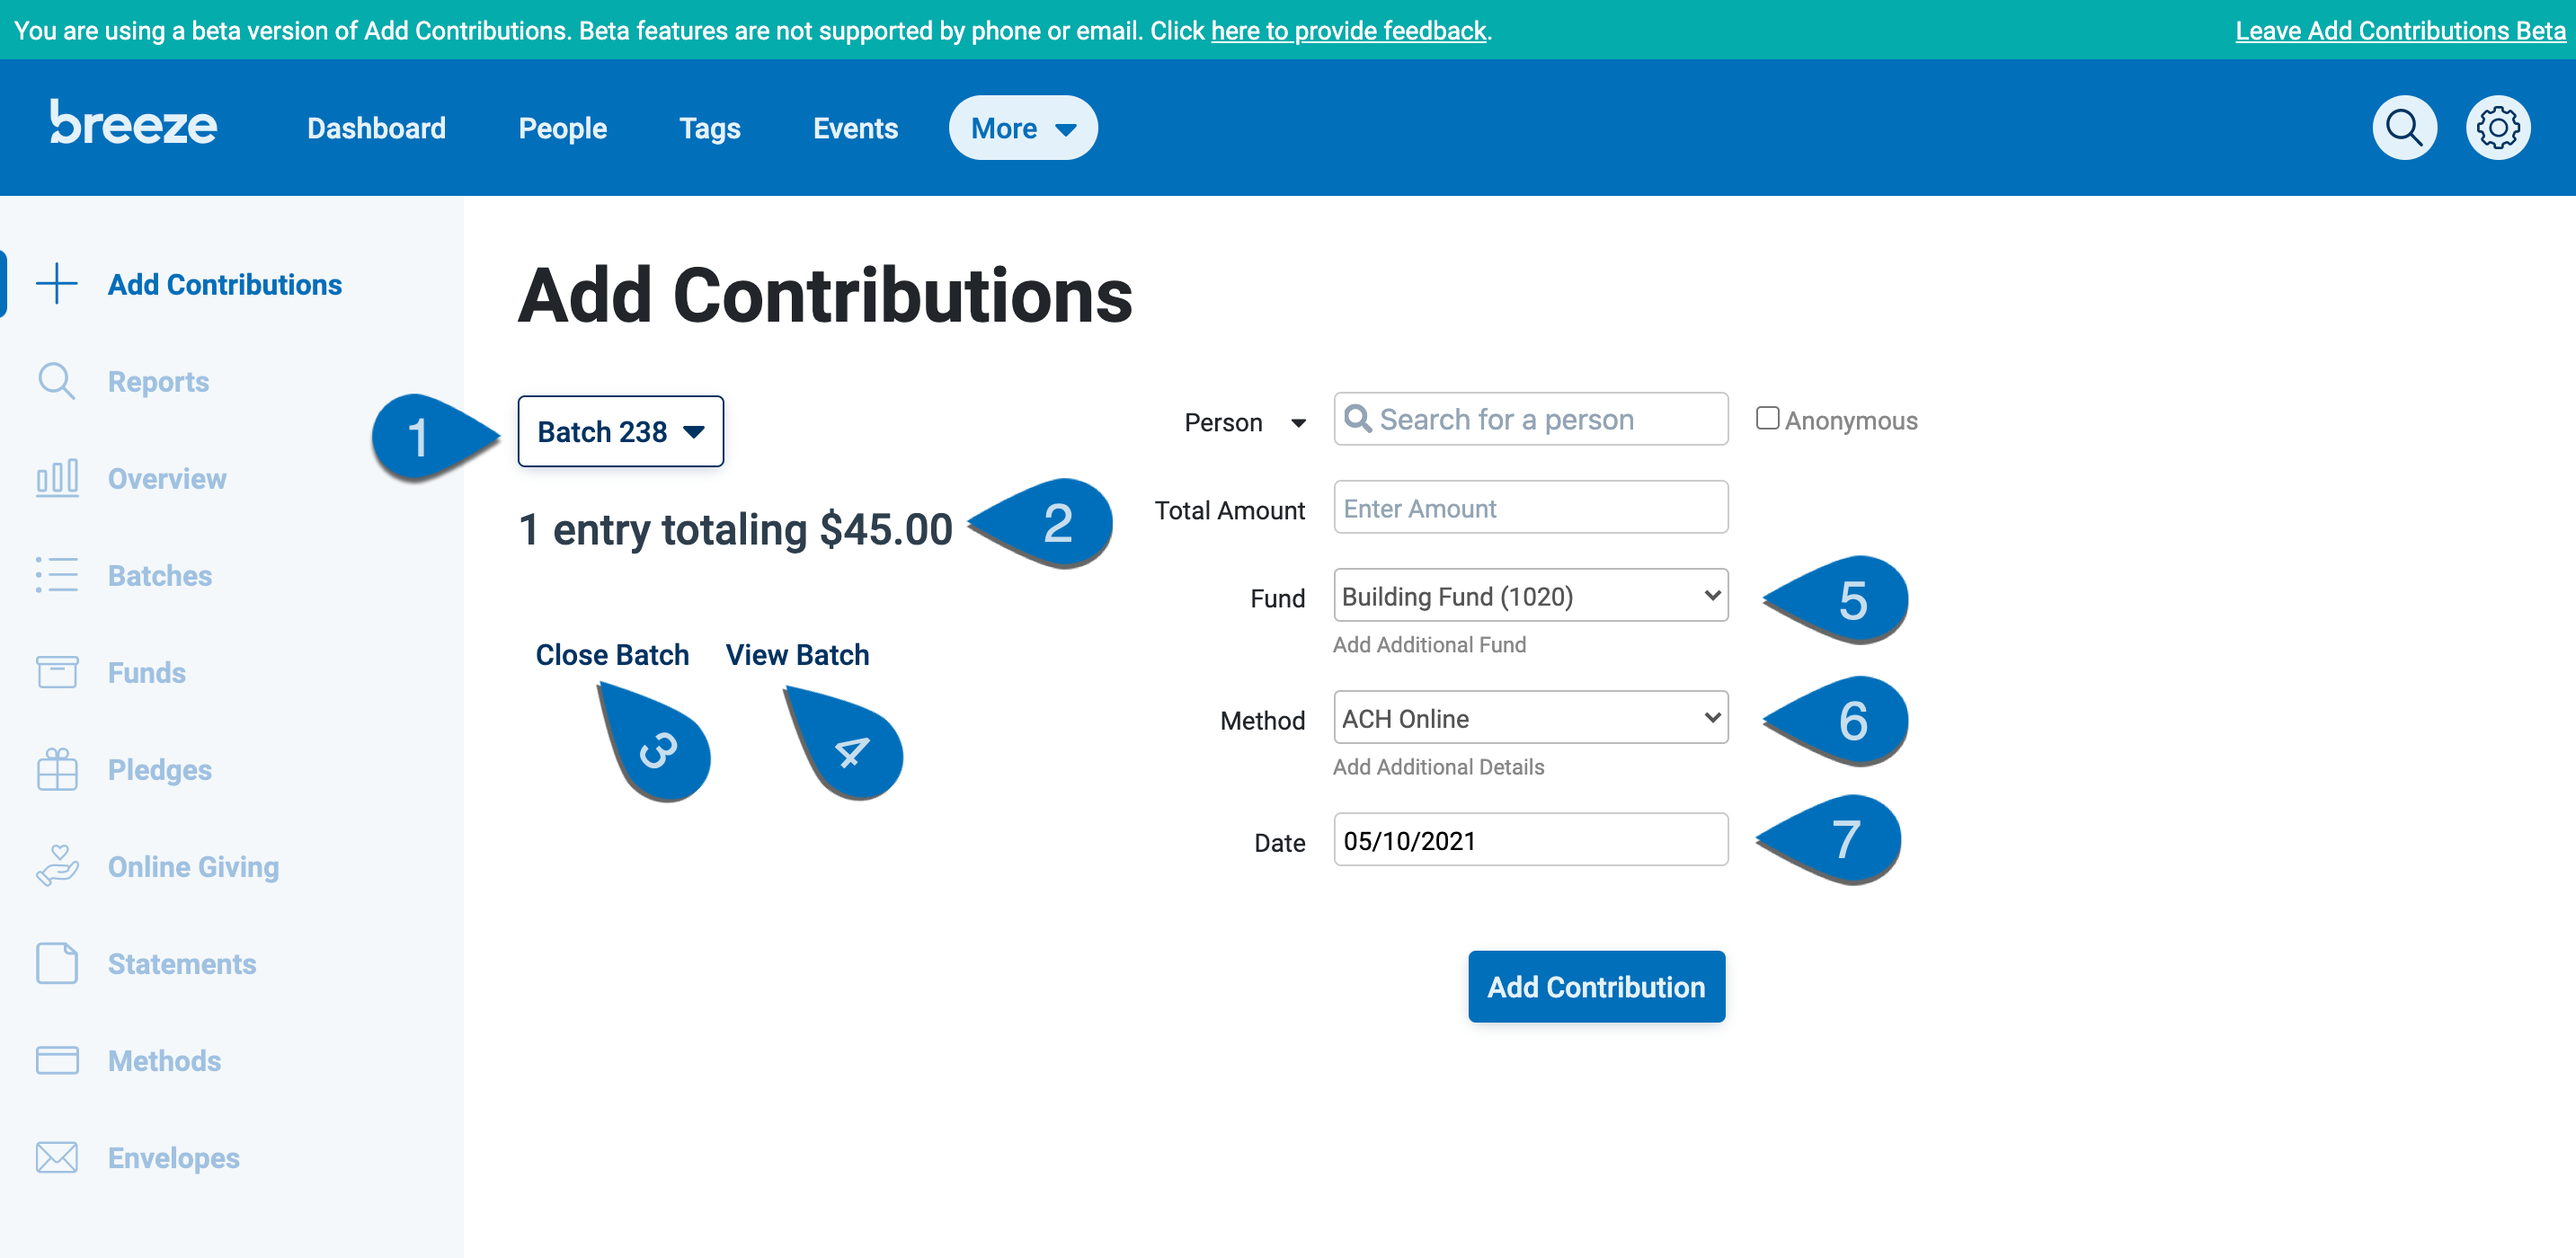
Task: Open the Fund select showing Building Fund
Action: (x=1530, y=596)
